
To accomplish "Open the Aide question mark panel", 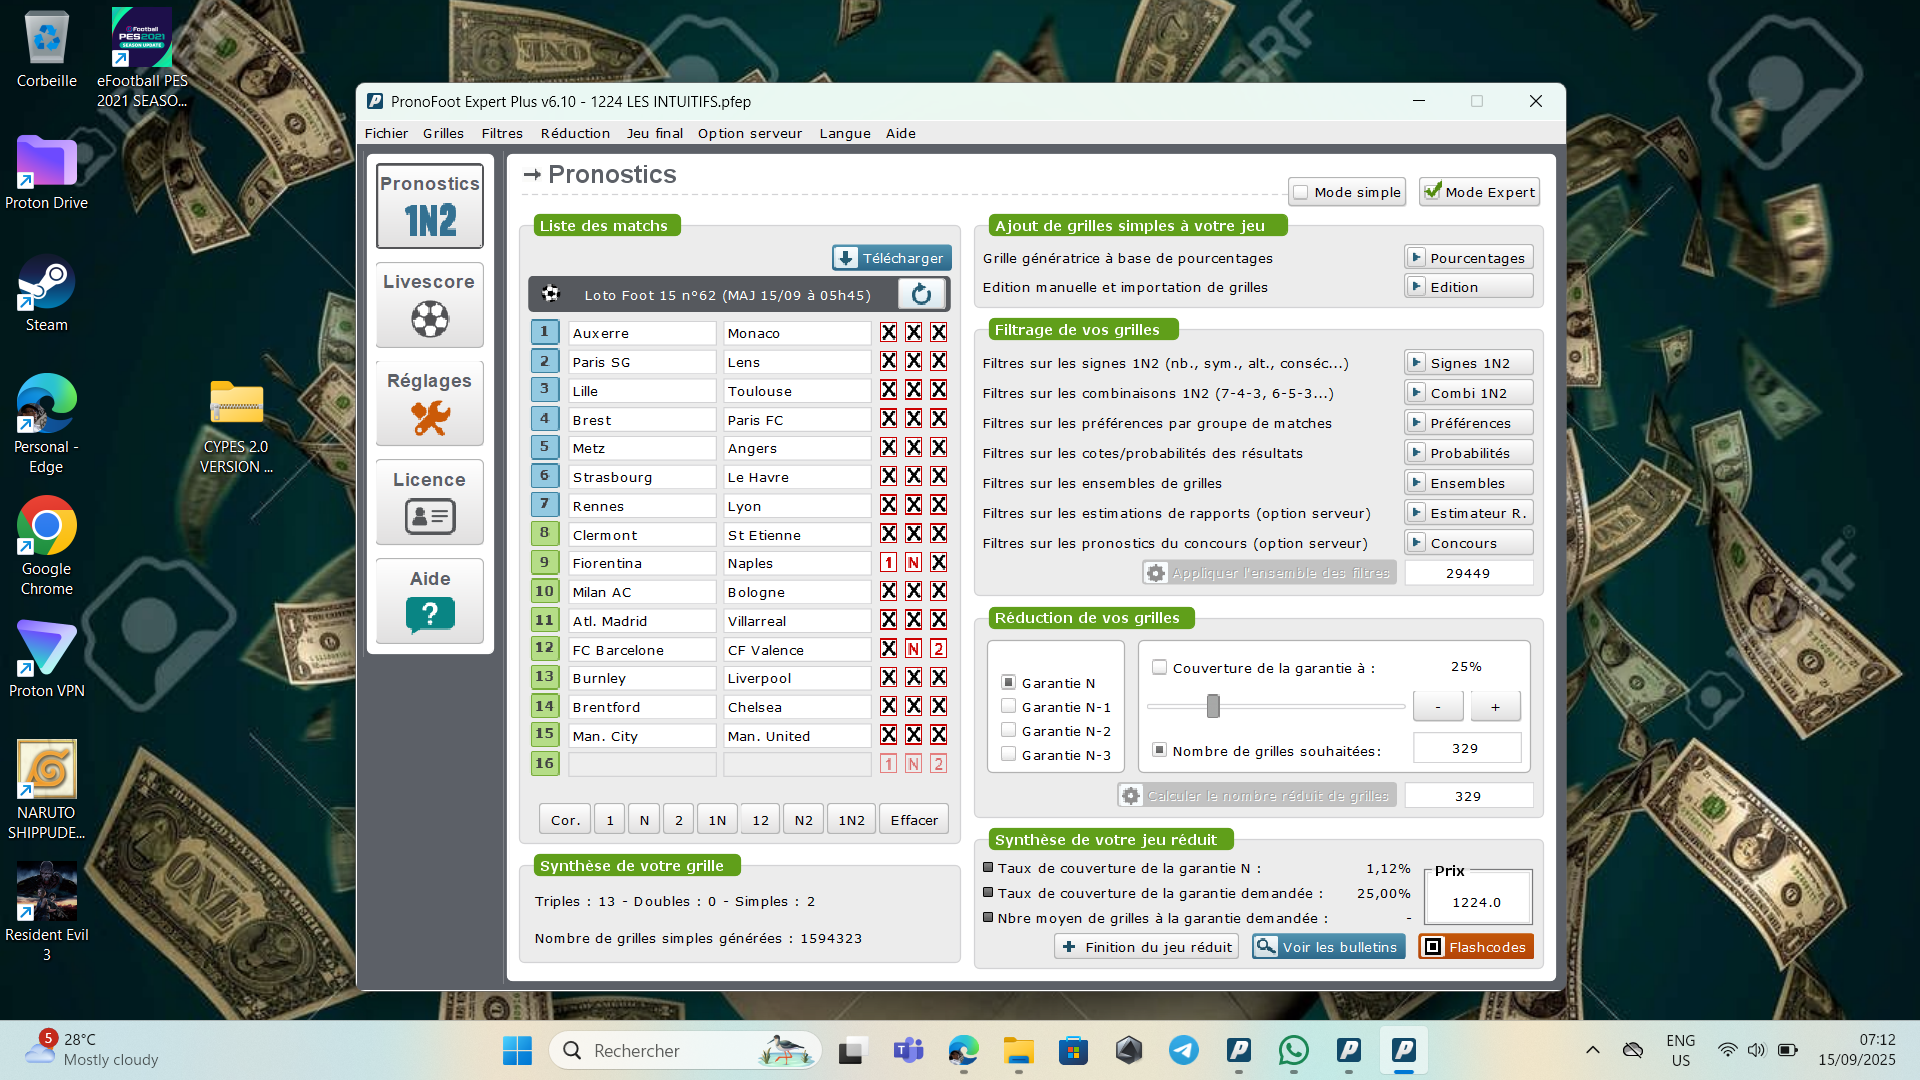I will (429, 602).
